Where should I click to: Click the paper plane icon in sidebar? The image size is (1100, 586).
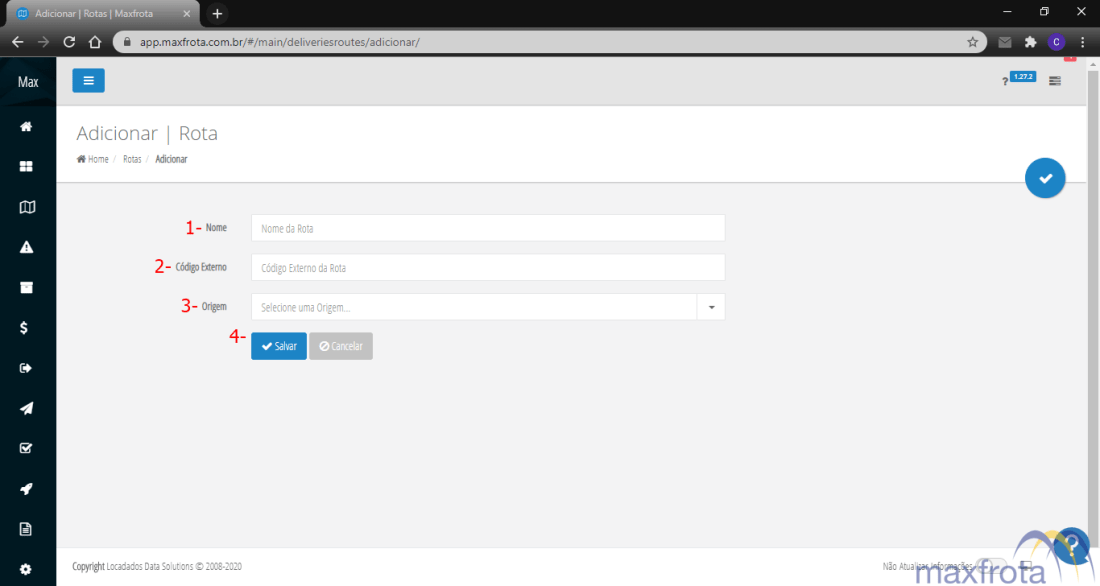click(27, 408)
